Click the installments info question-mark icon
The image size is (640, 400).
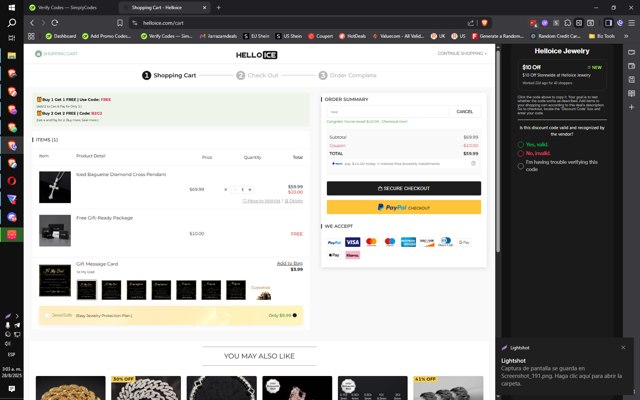pos(473,163)
